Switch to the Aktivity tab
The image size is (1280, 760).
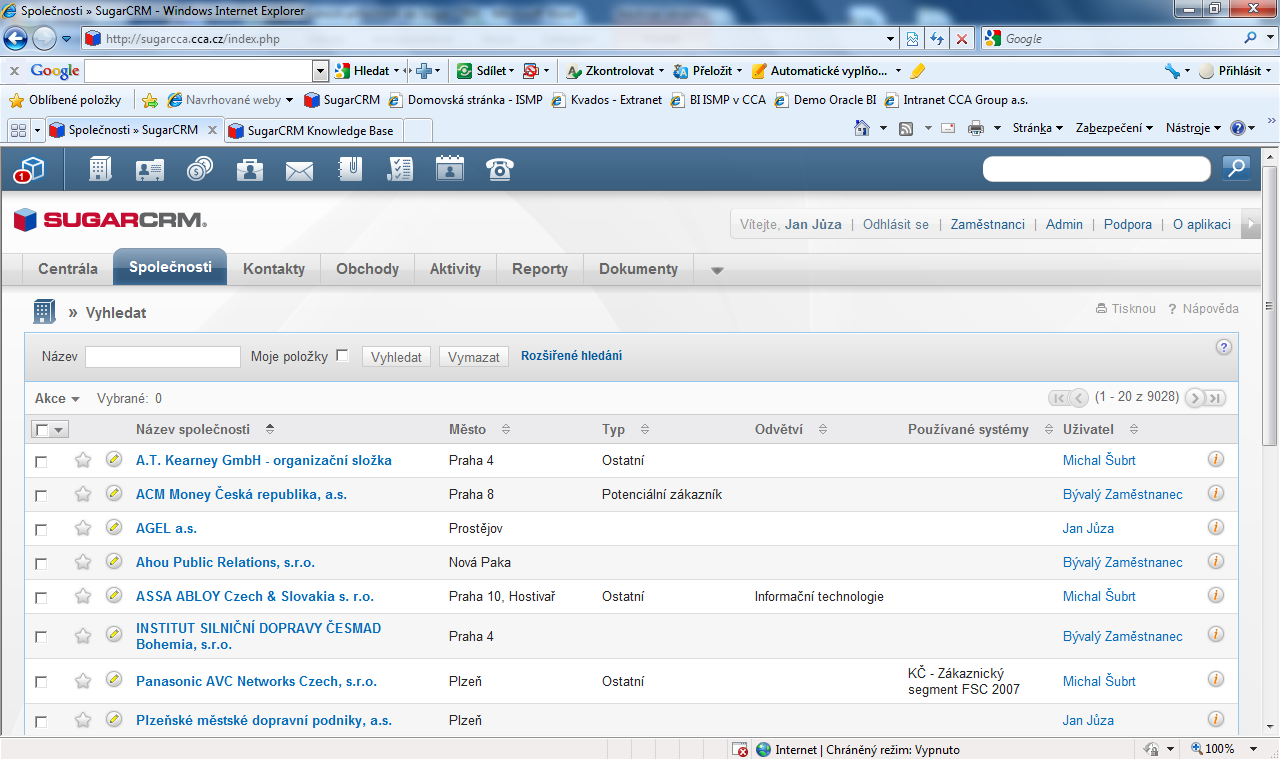[x=455, y=269]
